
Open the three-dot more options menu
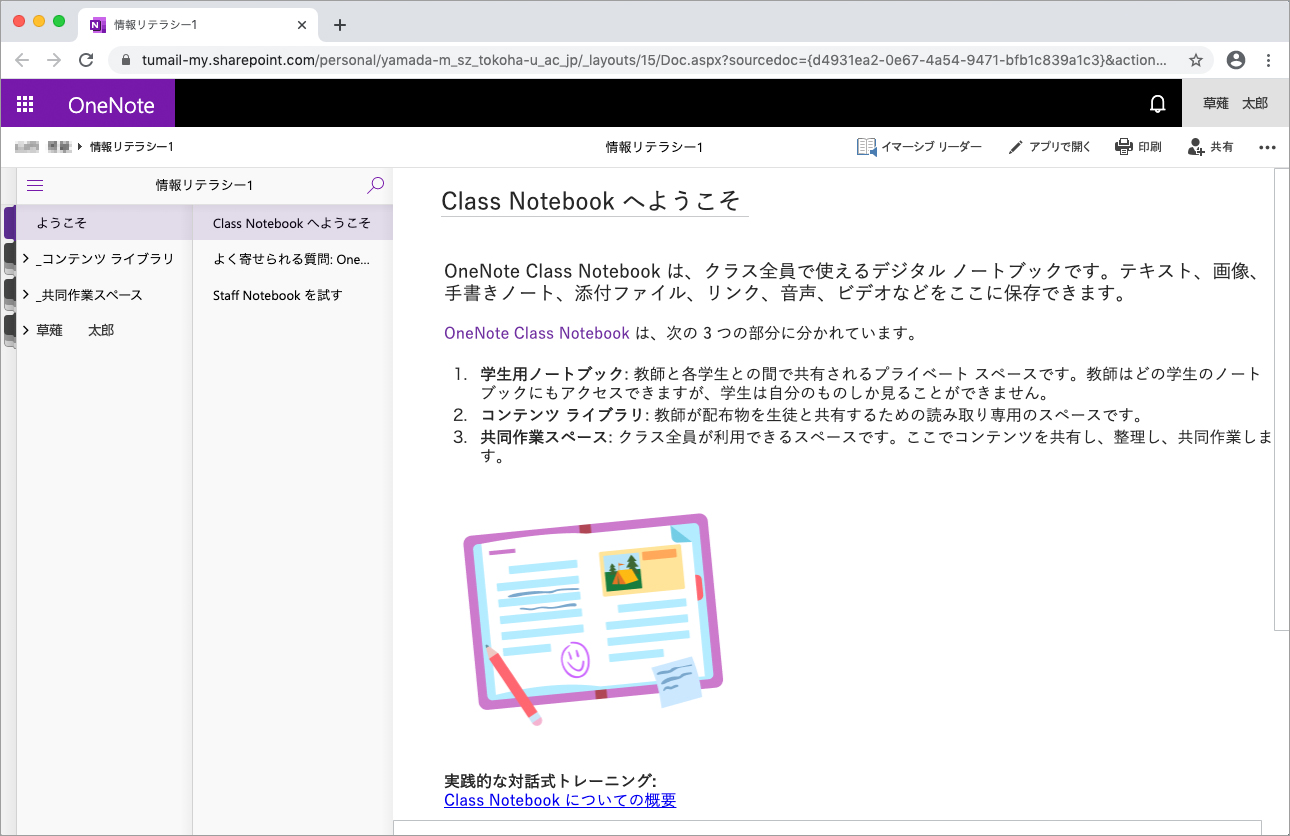coord(1267,147)
